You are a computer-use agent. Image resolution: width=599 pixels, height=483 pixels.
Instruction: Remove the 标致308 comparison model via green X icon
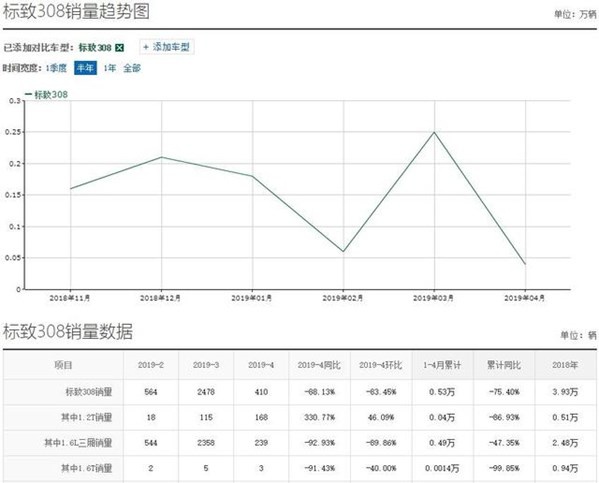[120, 48]
